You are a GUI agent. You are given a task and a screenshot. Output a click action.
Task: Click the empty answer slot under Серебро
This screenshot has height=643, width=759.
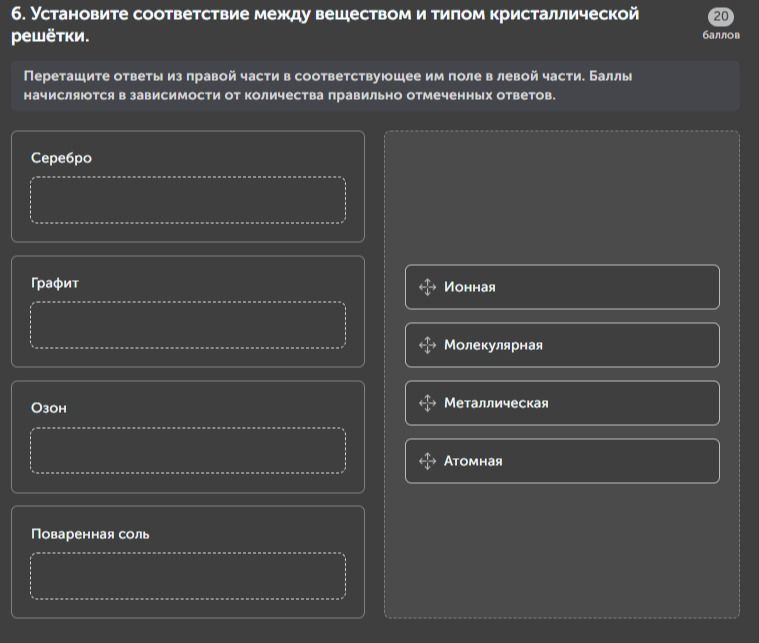[188, 200]
